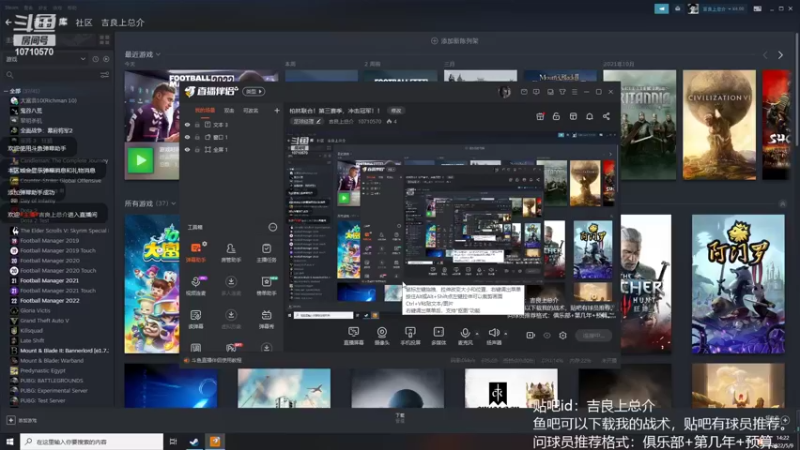The height and width of the screenshot is (450, 800).
Task: Click the calendar gift icon with red dot
Action: 540,116
